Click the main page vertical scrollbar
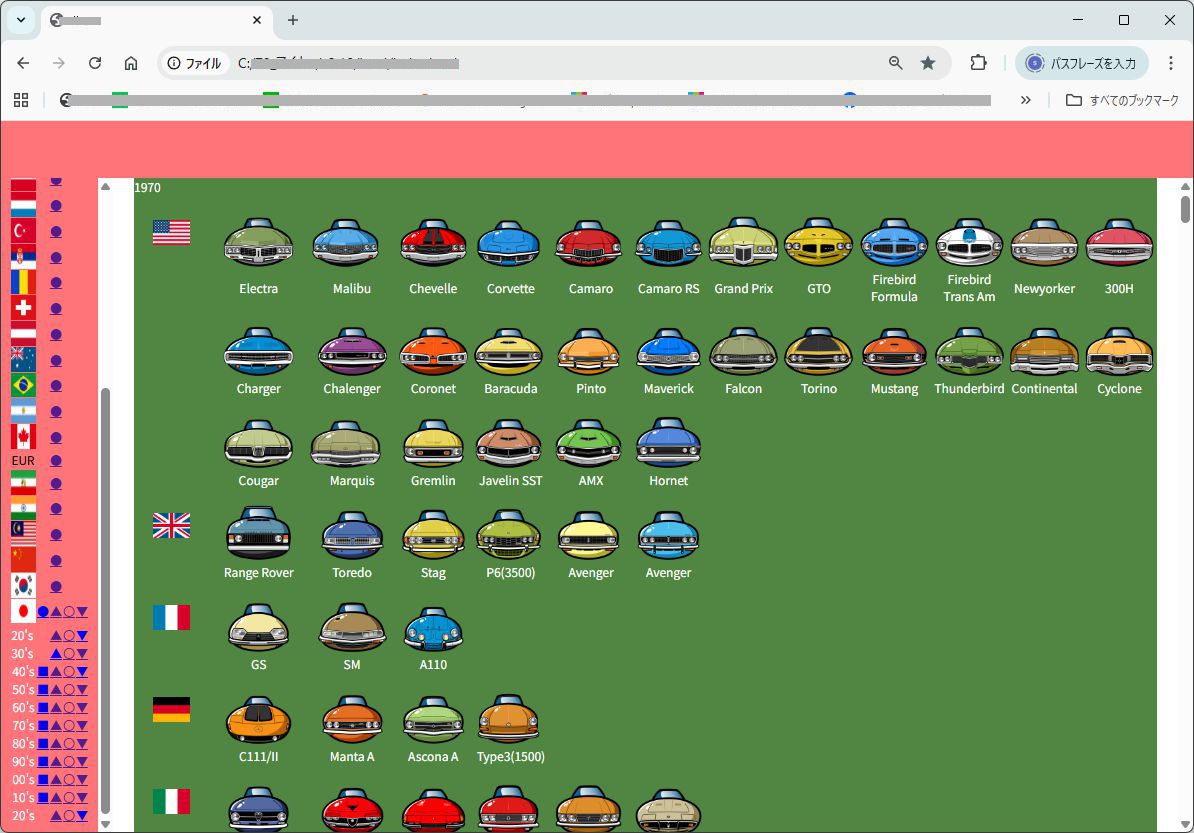Image resolution: width=1194 pixels, height=833 pixels. 1185,500
